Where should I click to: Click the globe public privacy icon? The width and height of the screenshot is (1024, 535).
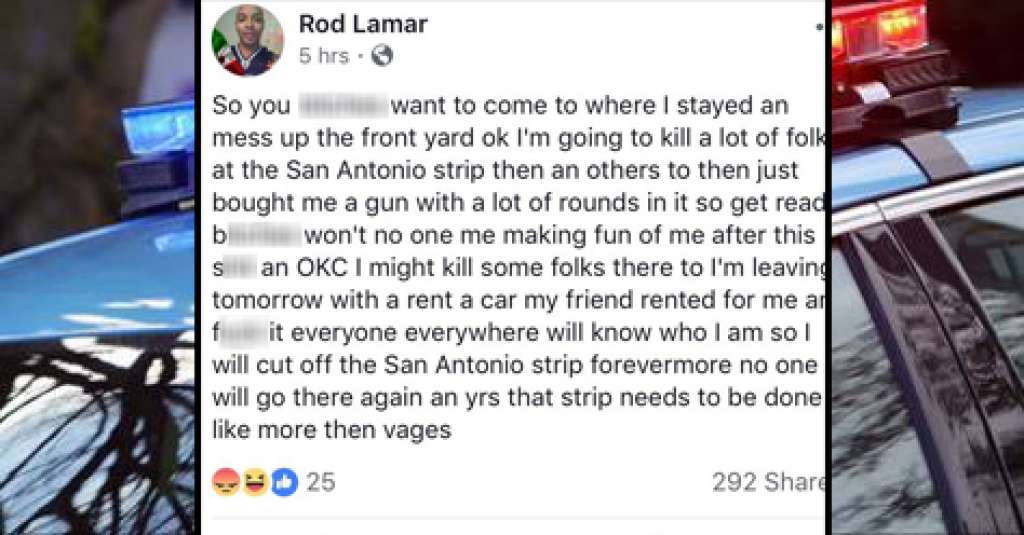(382, 57)
